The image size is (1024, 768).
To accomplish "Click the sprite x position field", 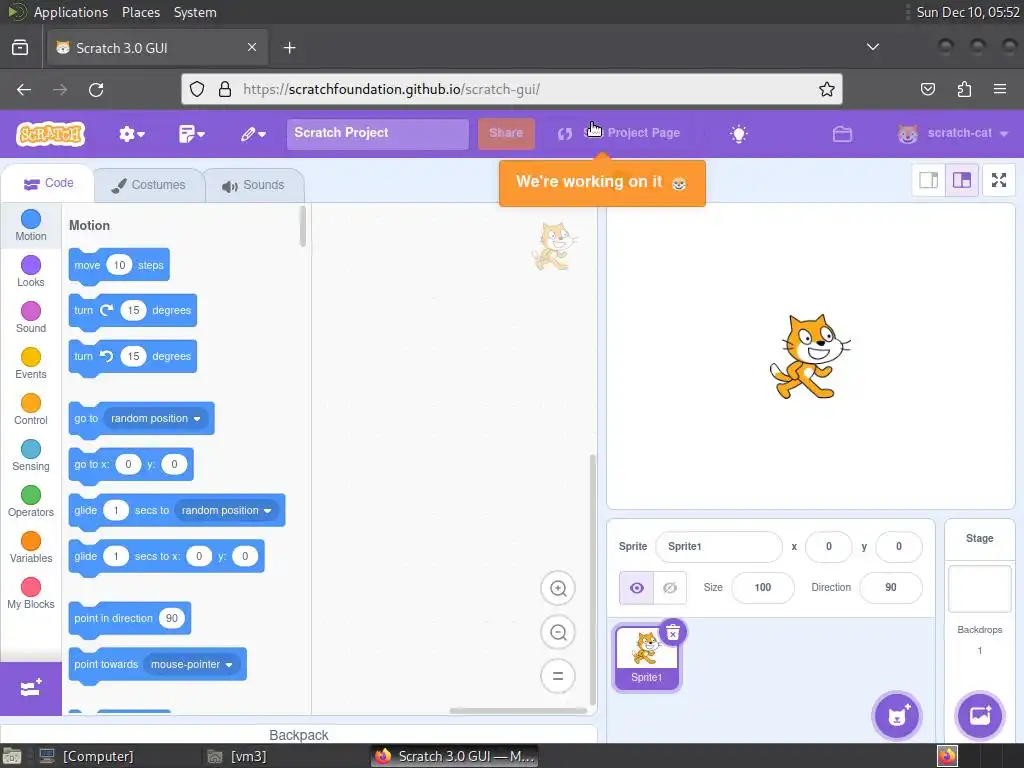I will click(829, 547).
